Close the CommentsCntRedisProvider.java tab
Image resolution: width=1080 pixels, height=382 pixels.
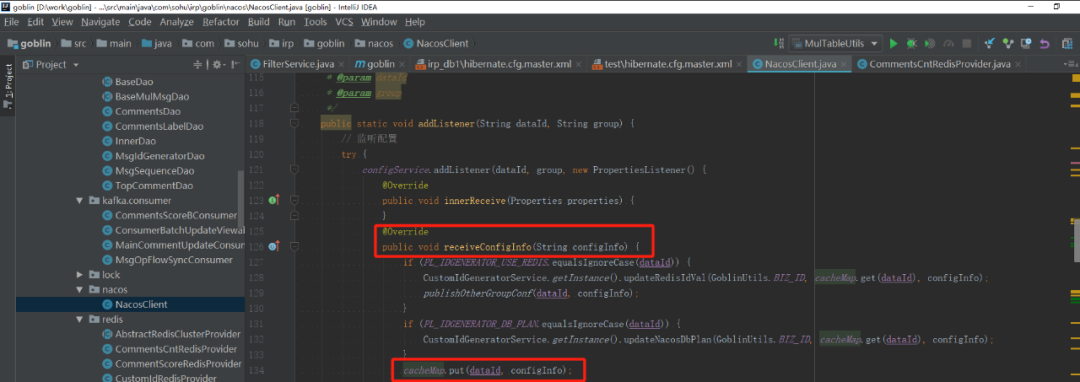pyautogui.click(x=1018, y=65)
